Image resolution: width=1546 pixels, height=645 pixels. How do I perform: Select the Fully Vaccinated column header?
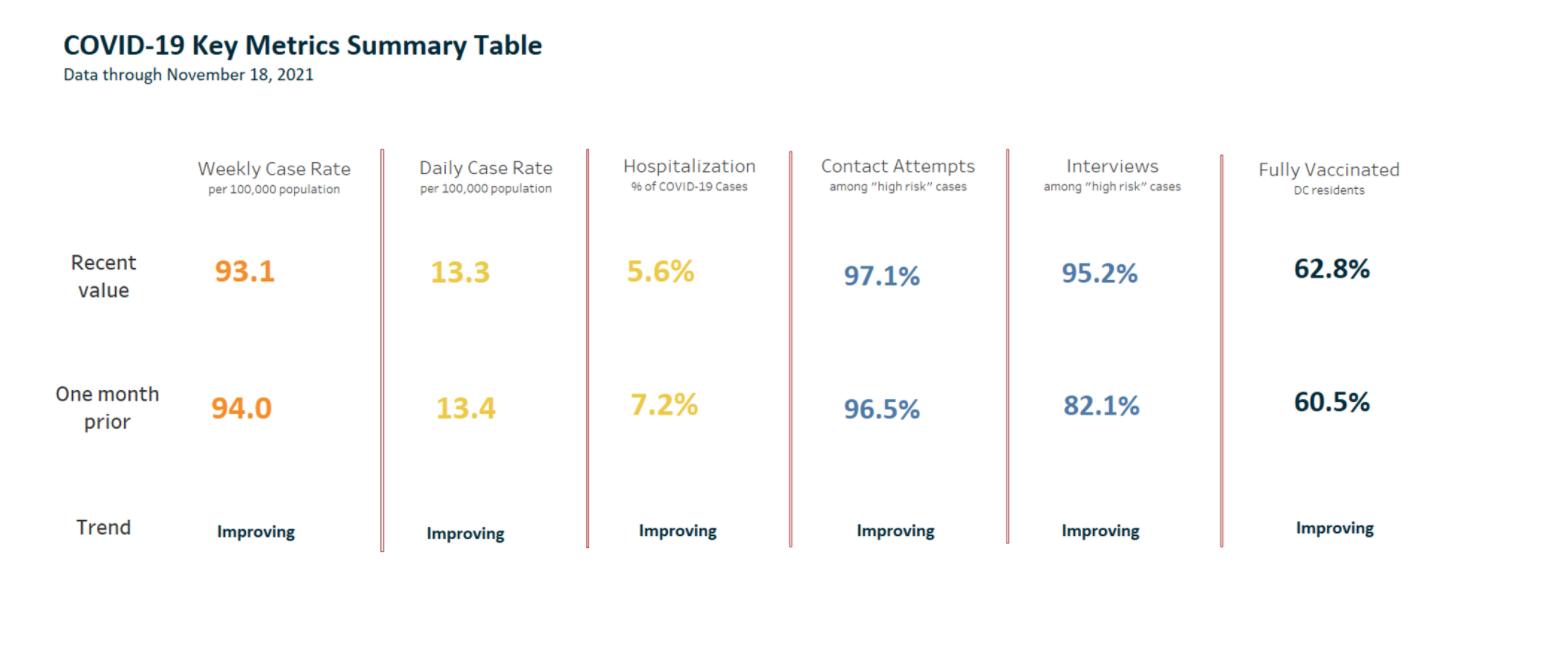click(x=1328, y=170)
